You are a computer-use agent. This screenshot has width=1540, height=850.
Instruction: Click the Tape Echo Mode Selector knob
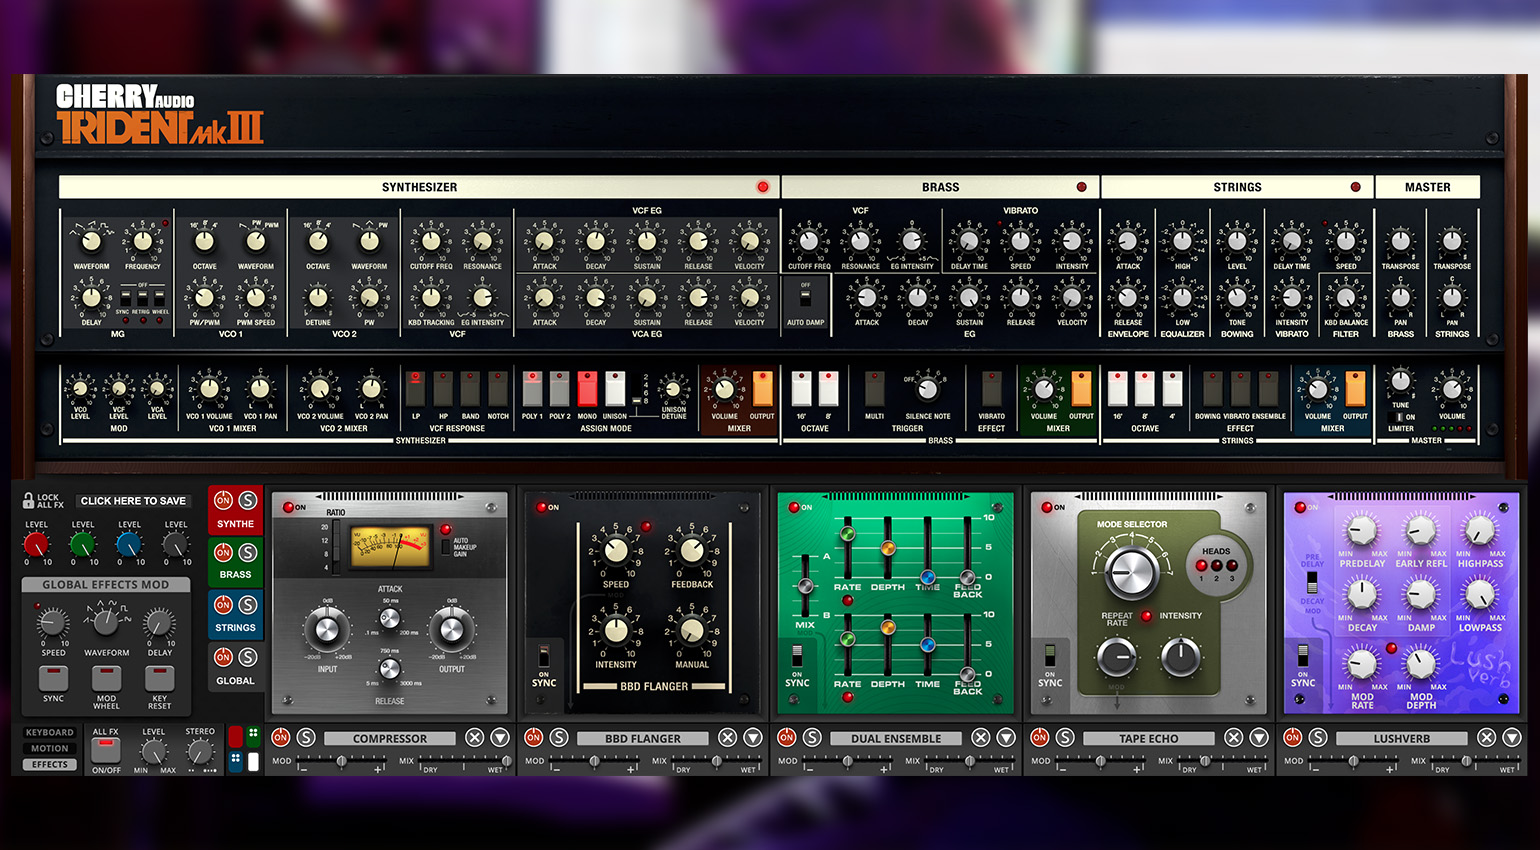coord(1131,571)
